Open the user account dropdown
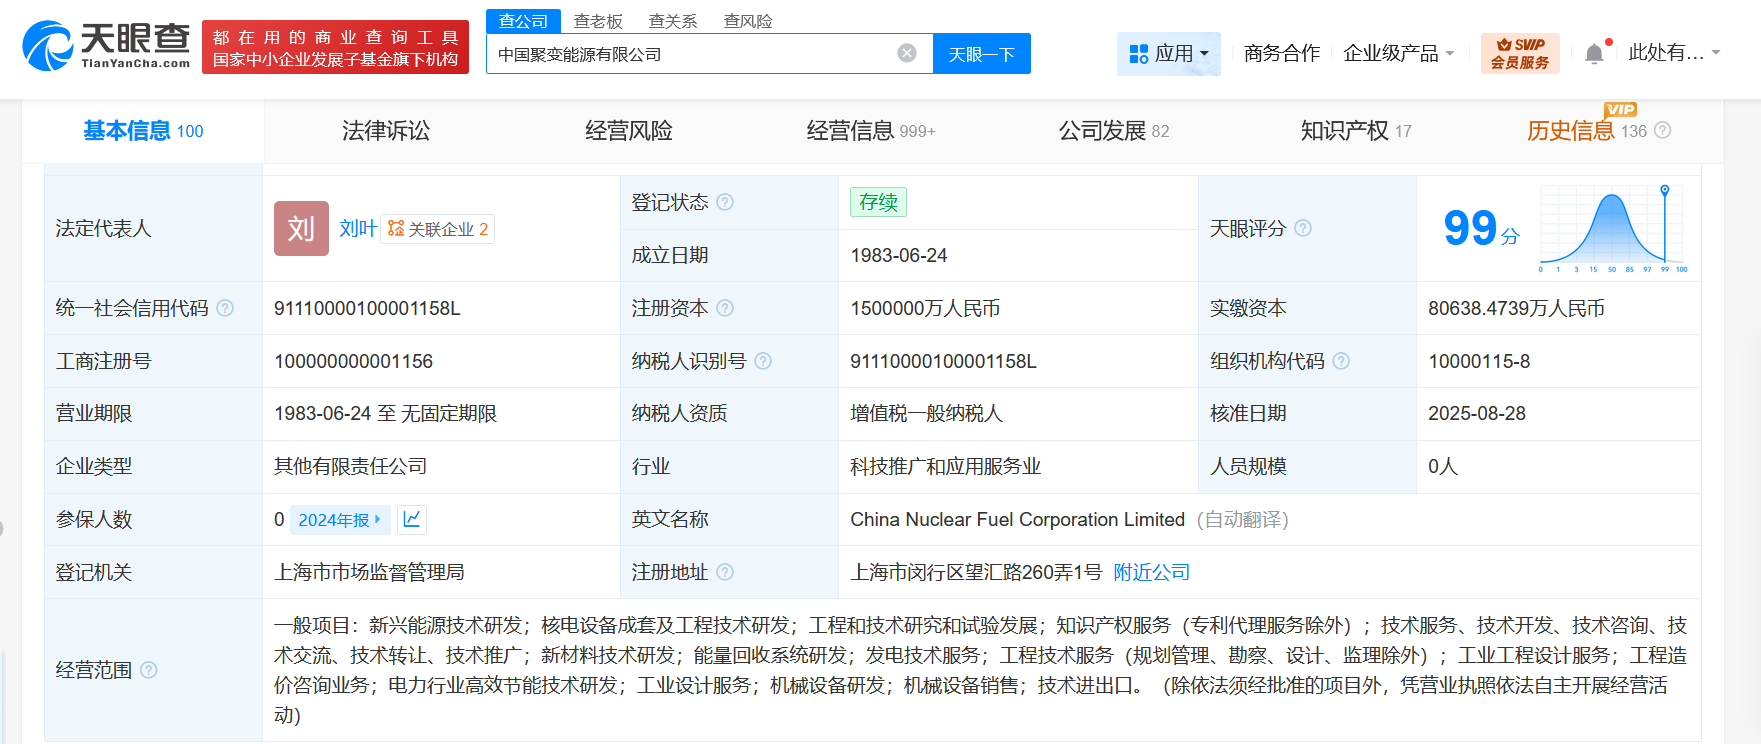This screenshot has height=744, width=1761. [1673, 53]
